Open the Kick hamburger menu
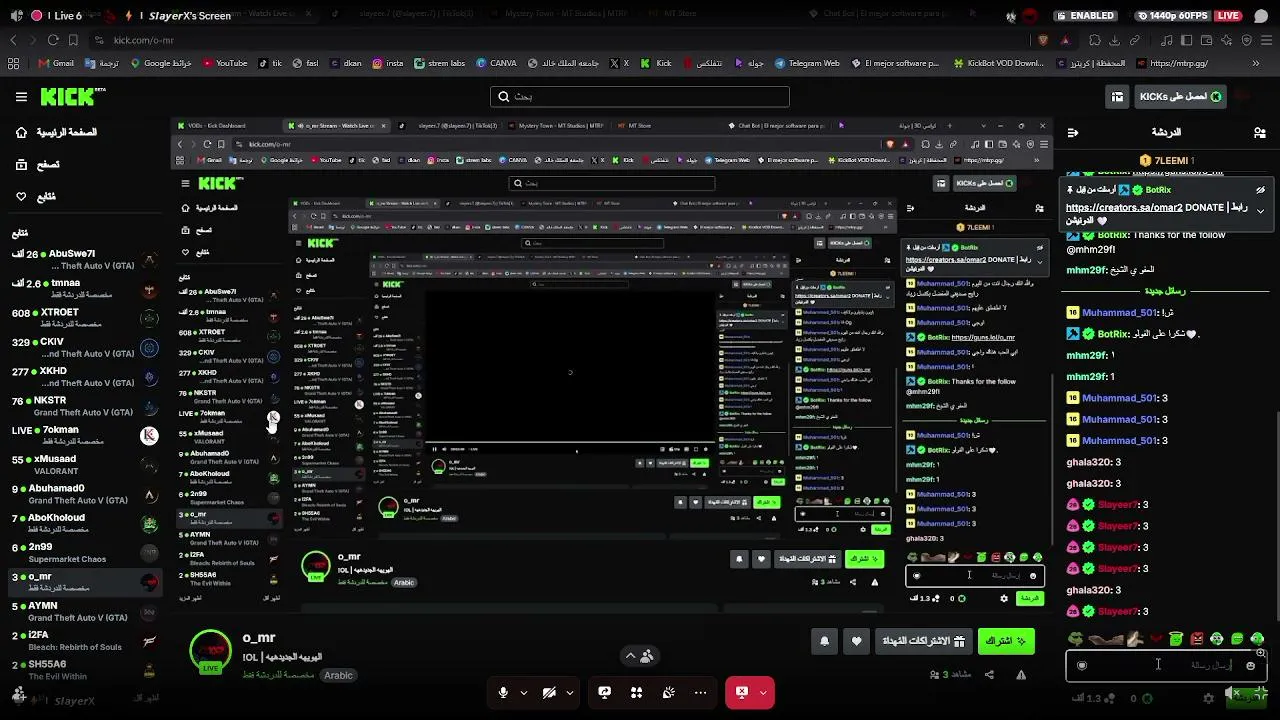The image size is (1280, 720). [21, 97]
